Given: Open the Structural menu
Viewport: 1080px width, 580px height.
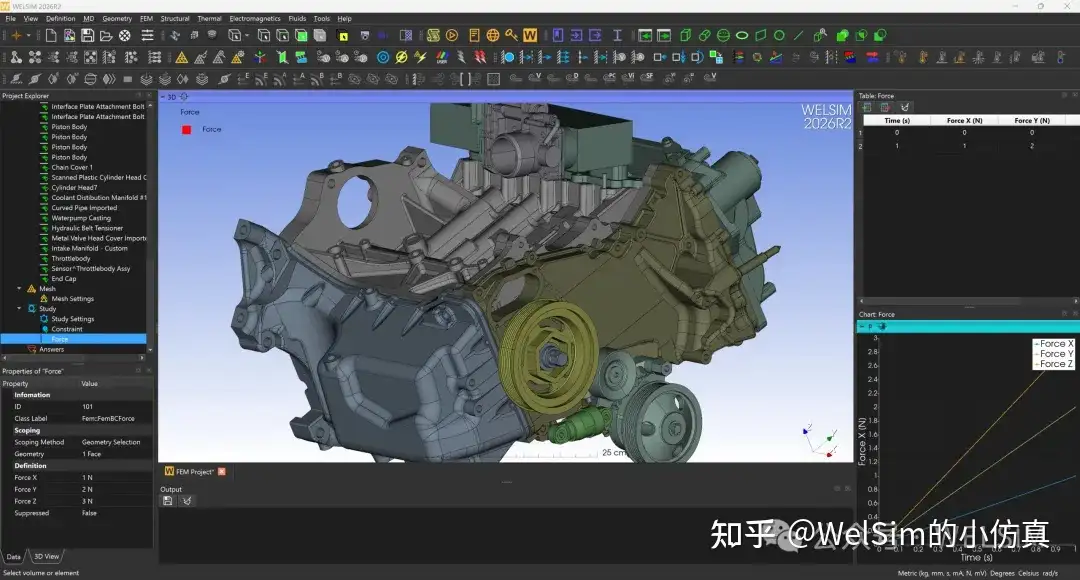Looking at the screenshot, I should 175,19.
